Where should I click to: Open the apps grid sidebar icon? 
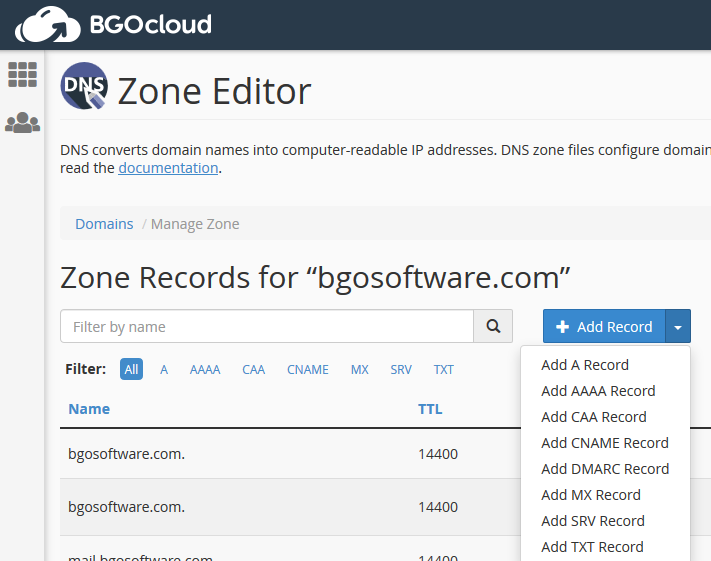tap(22, 74)
